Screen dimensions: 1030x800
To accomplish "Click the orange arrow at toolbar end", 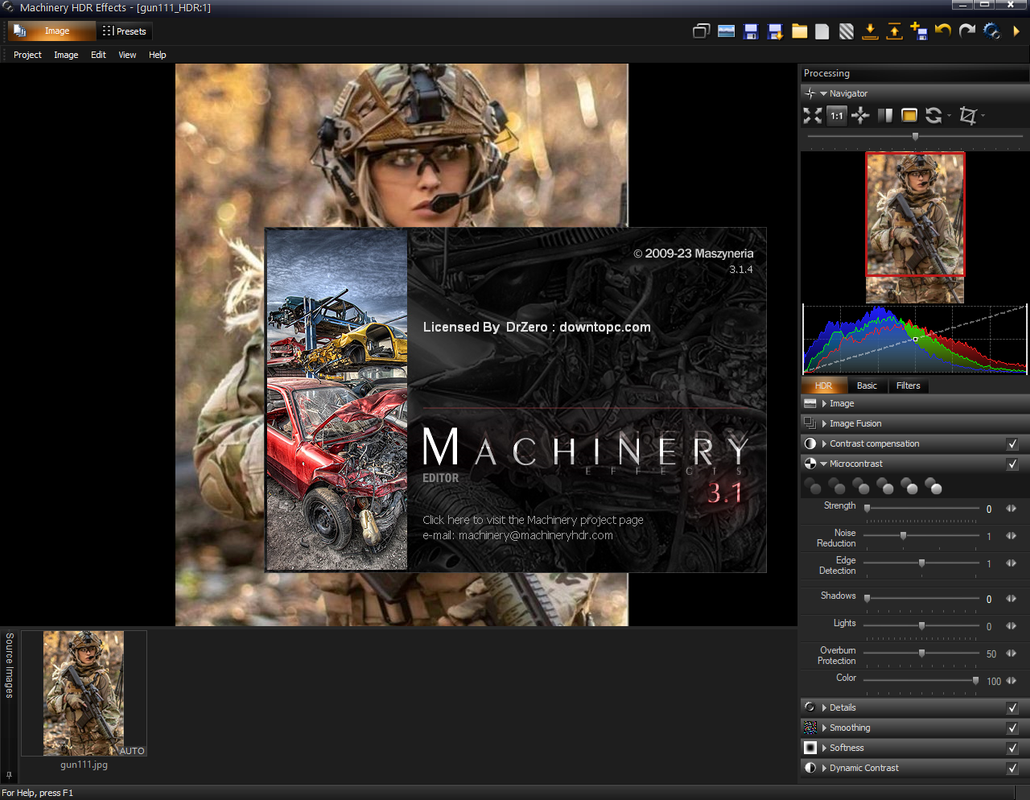I will (1016, 31).
